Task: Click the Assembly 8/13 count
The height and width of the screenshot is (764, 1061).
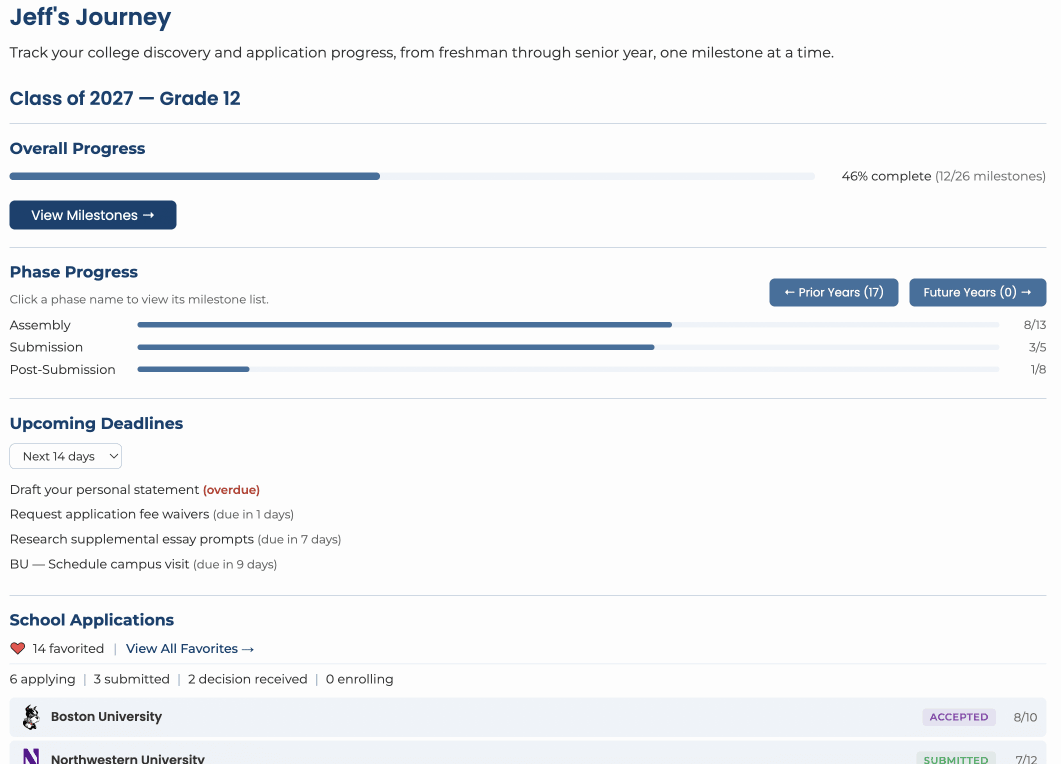Action: pyautogui.click(x=1035, y=325)
